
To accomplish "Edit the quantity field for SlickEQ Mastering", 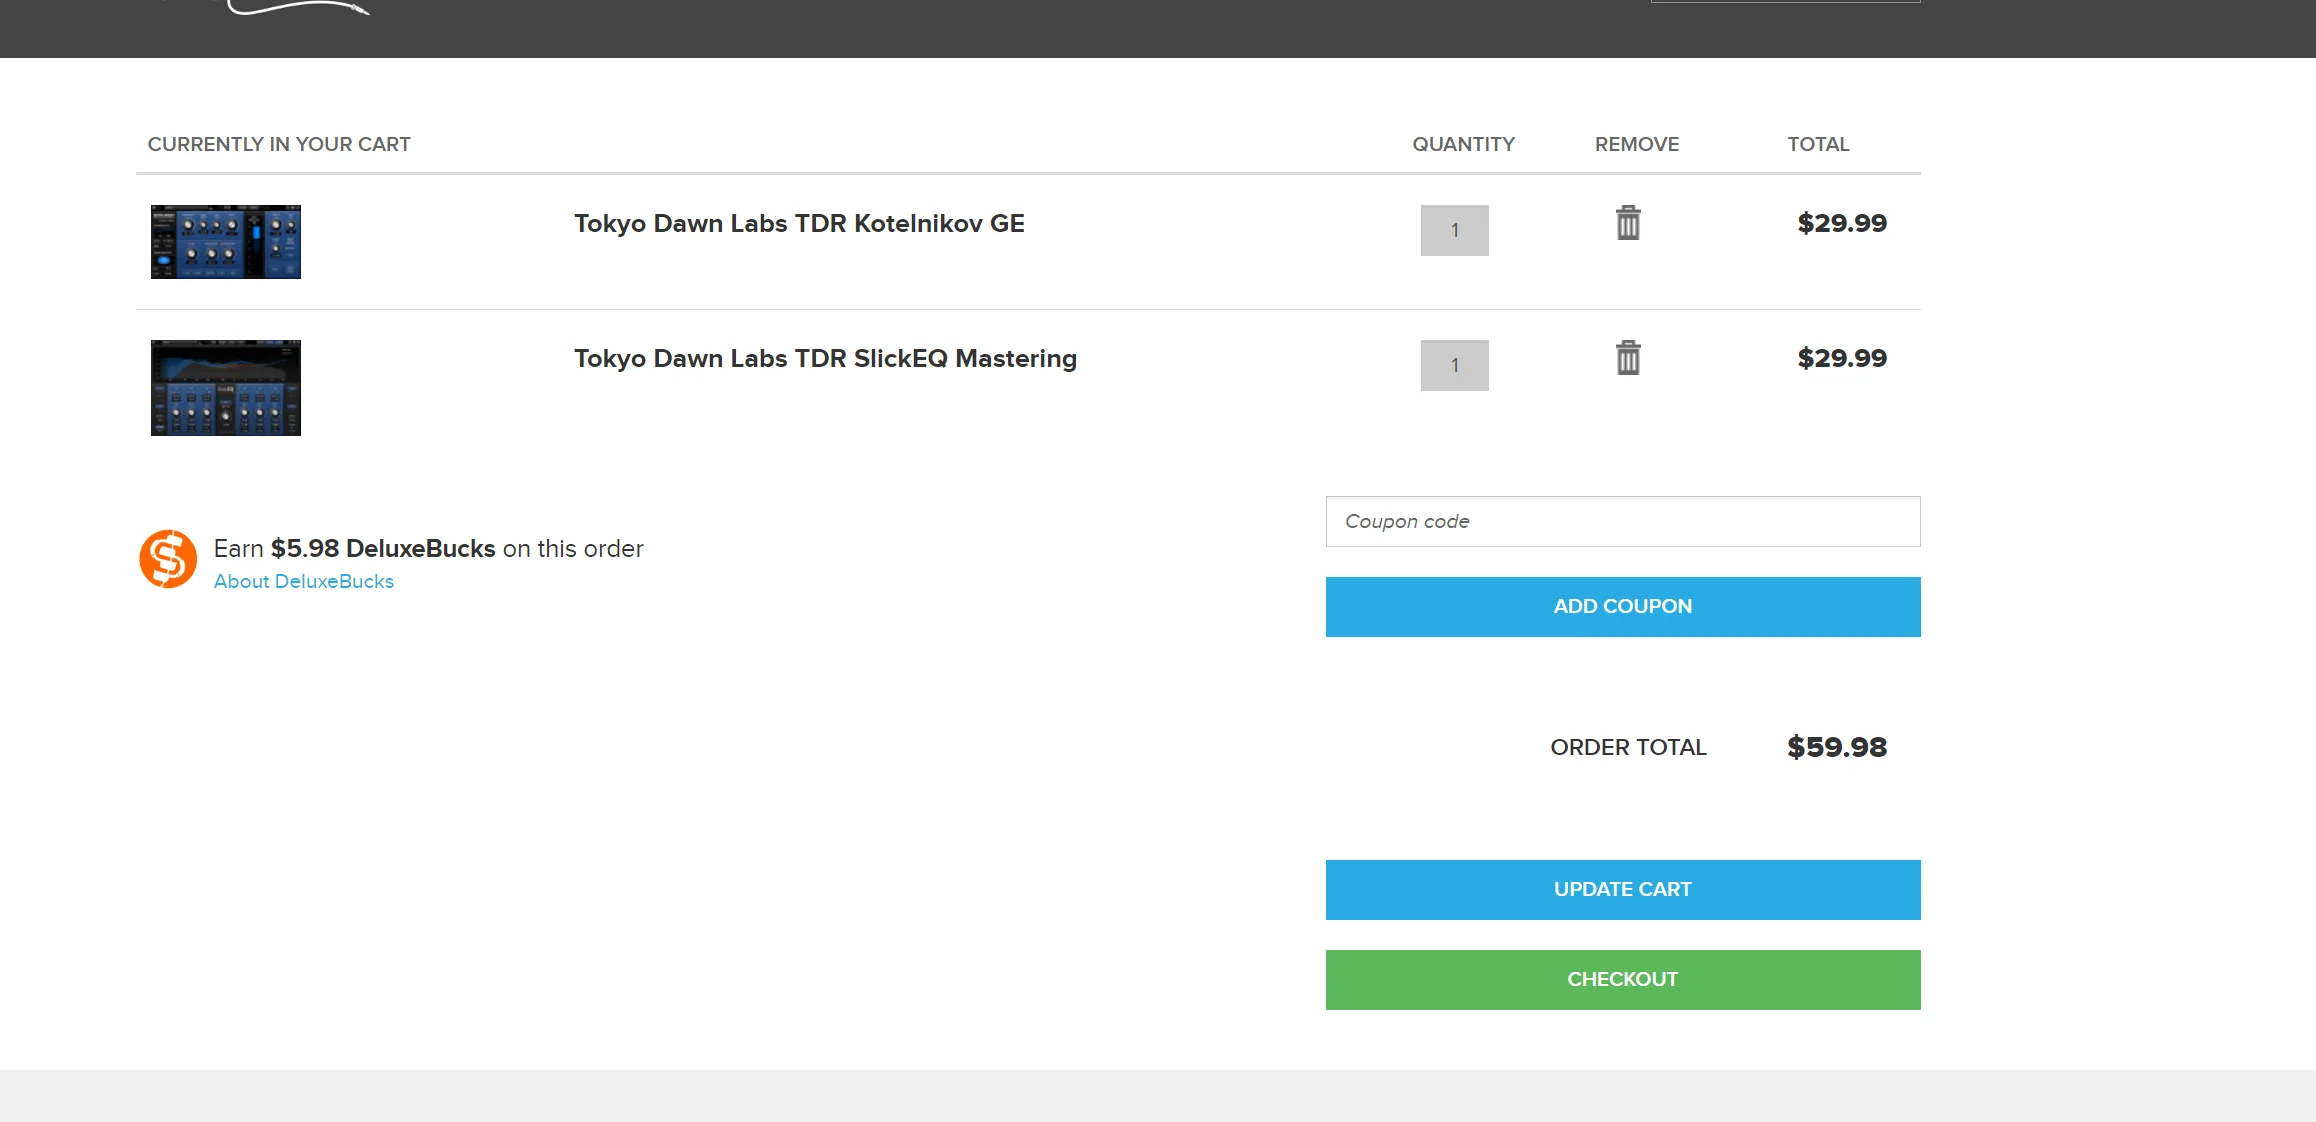I will coord(1455,366).
